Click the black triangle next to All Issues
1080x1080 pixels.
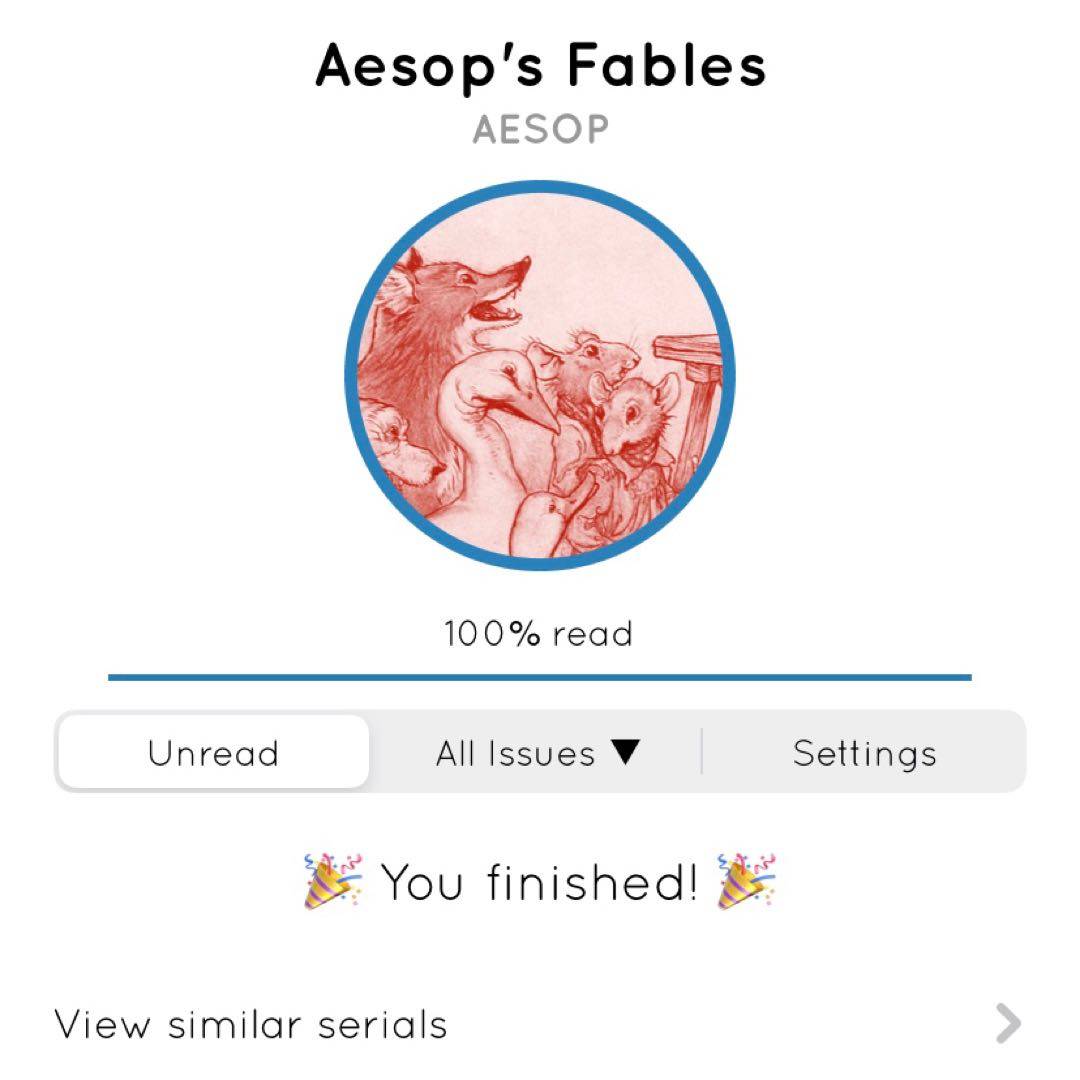625,753
